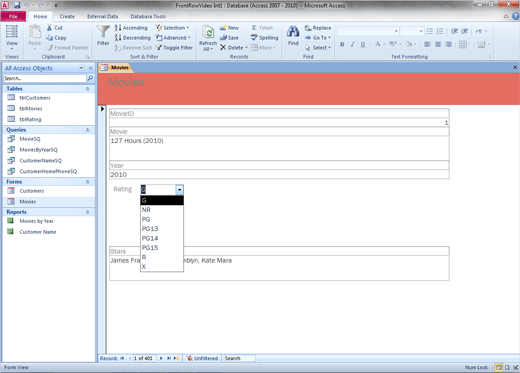Click Replace in Find group
The width and height of the screenshot is (520, 373).
tap(318, 28)
